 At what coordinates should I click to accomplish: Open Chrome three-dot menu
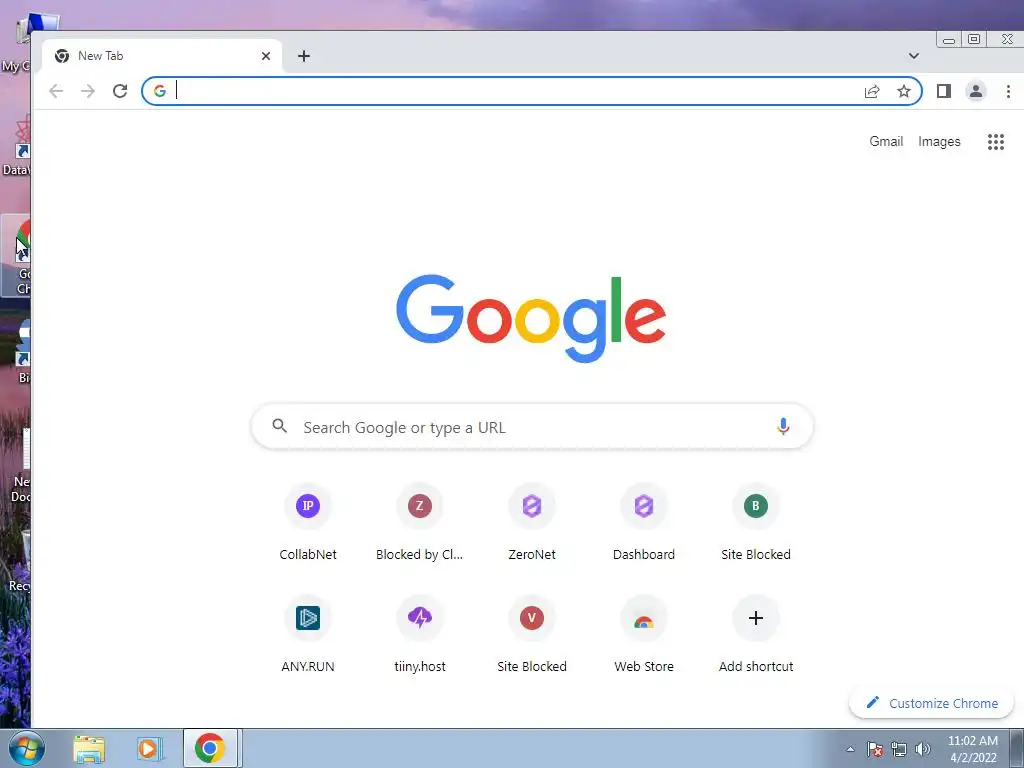click(x=1008, y=91)
